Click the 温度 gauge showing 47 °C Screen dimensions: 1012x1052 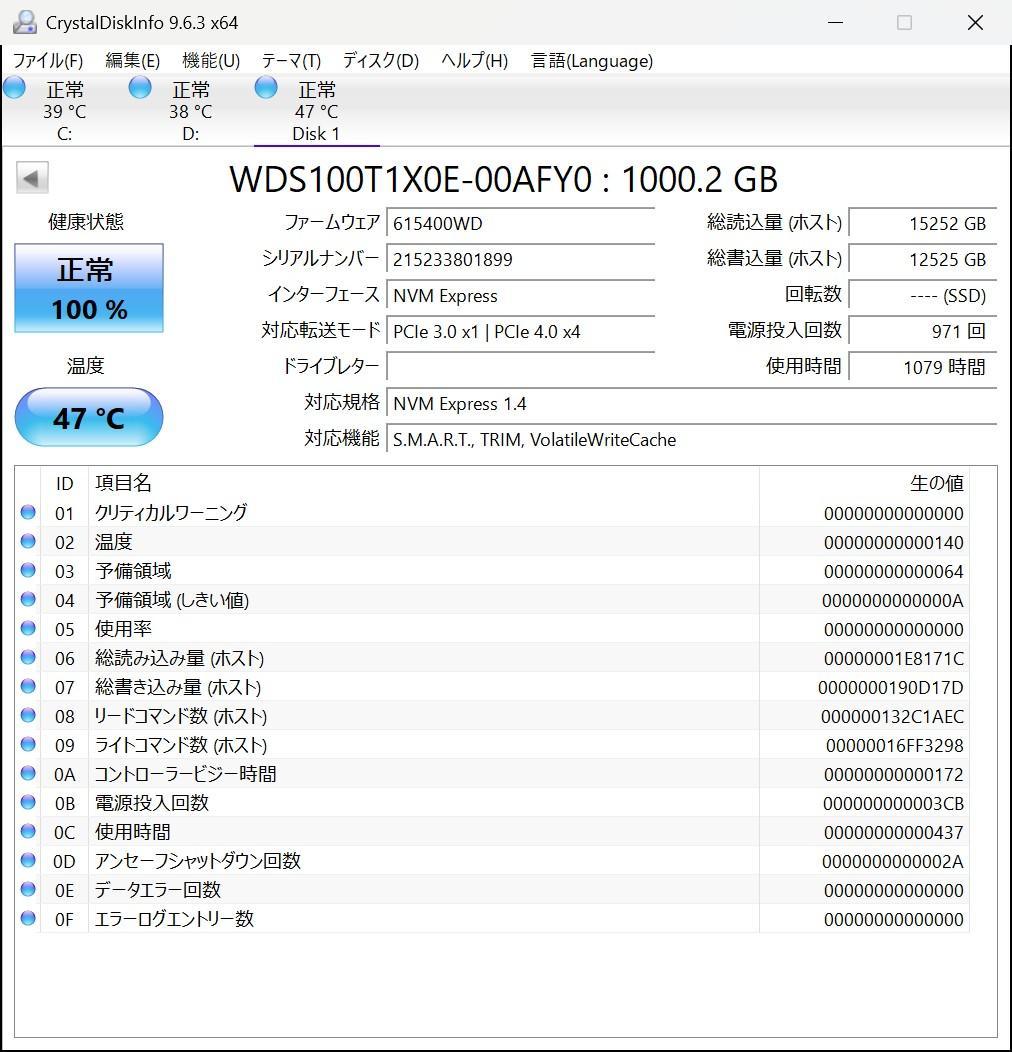88,417
